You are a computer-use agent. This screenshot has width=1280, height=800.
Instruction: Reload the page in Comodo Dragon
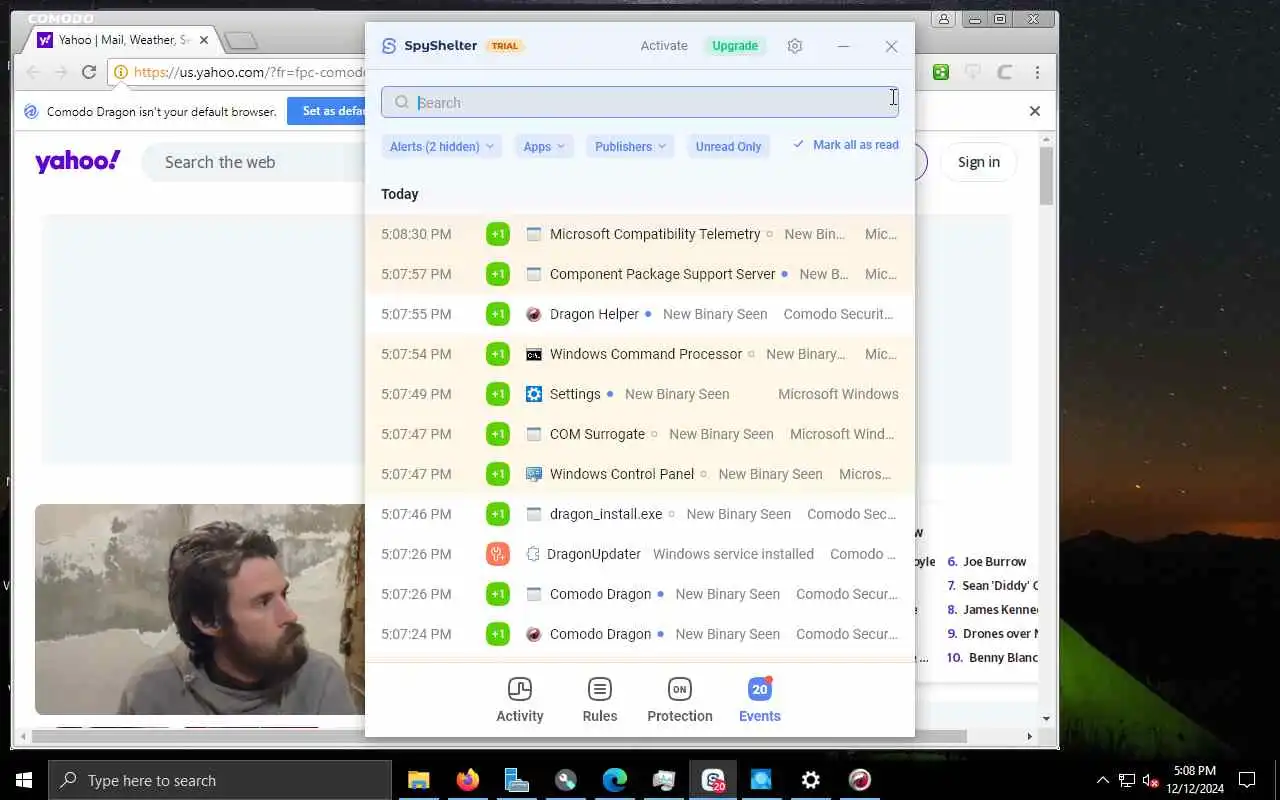[x=89, y=72]
